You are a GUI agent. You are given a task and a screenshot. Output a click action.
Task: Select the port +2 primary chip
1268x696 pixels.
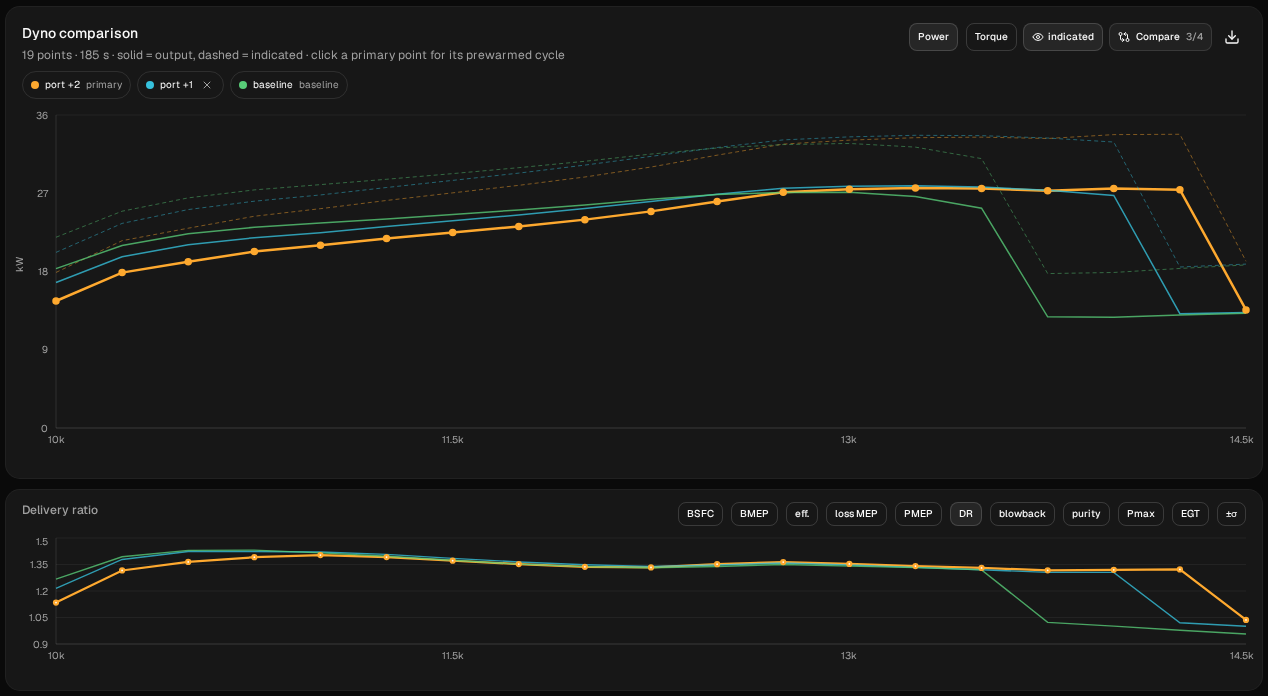tap(77, 85)
